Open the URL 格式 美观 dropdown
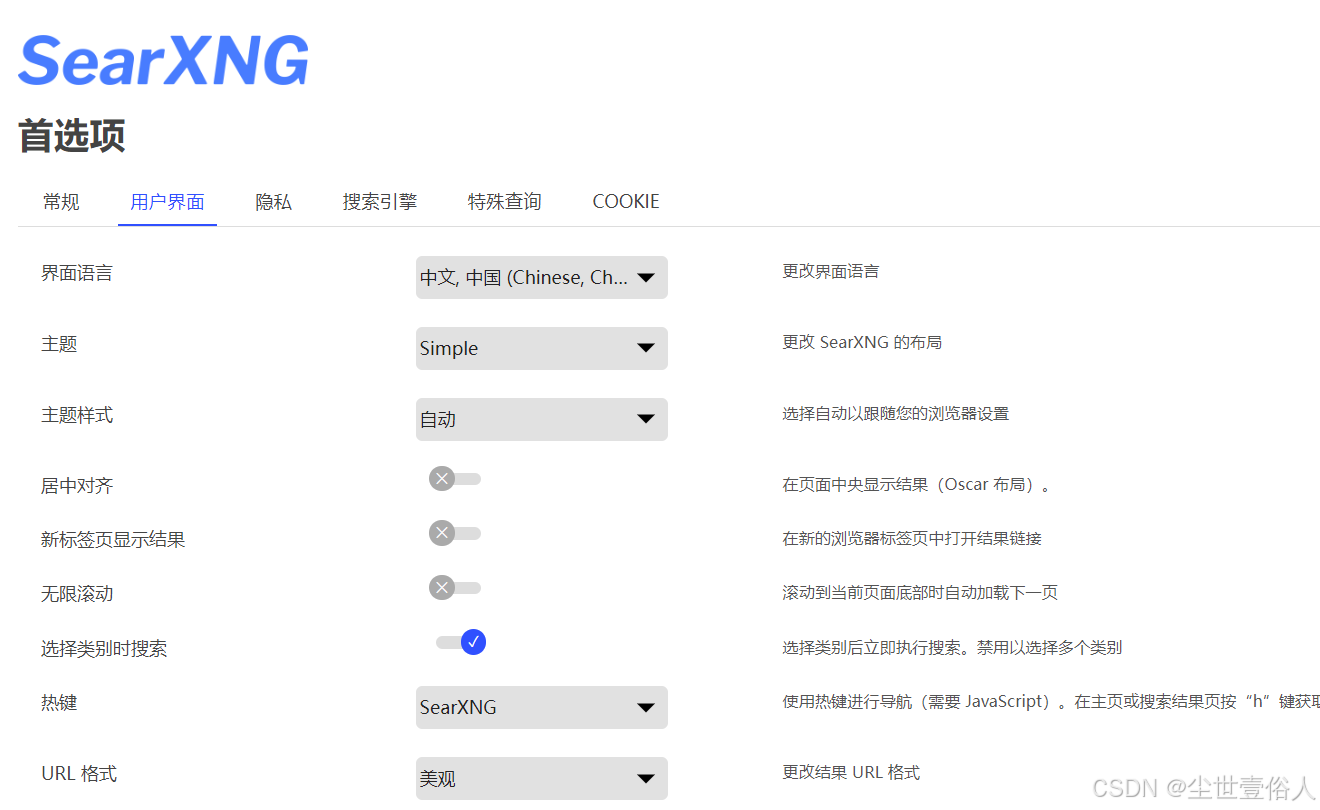Image resolution: width=1320 pixels, height=810 pixels. 541,778
